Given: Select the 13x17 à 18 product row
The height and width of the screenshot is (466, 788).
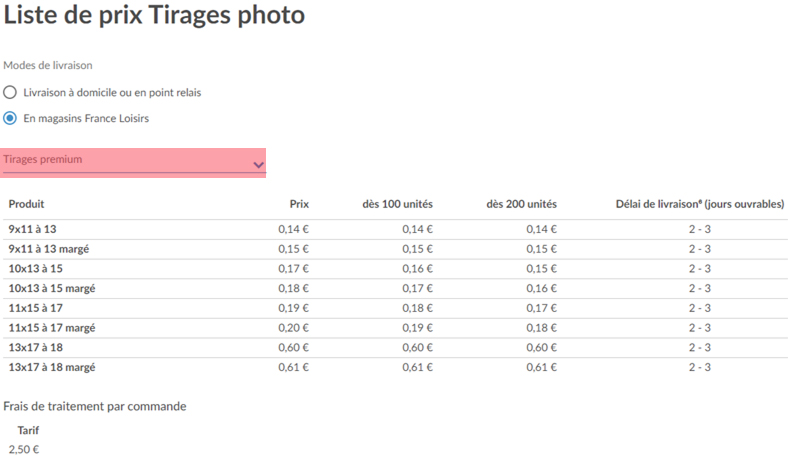Looking at the screenshot, I should pyautogui.click(x=394, y=347).
